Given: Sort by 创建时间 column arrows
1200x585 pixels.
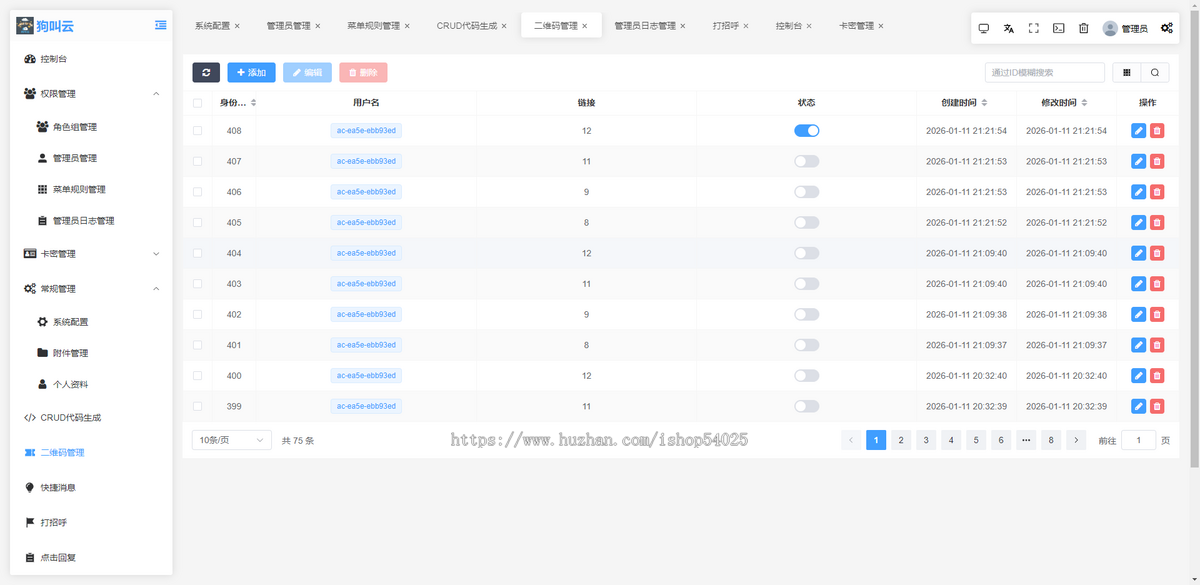Looking at the screenshot, I should [984, 103].
